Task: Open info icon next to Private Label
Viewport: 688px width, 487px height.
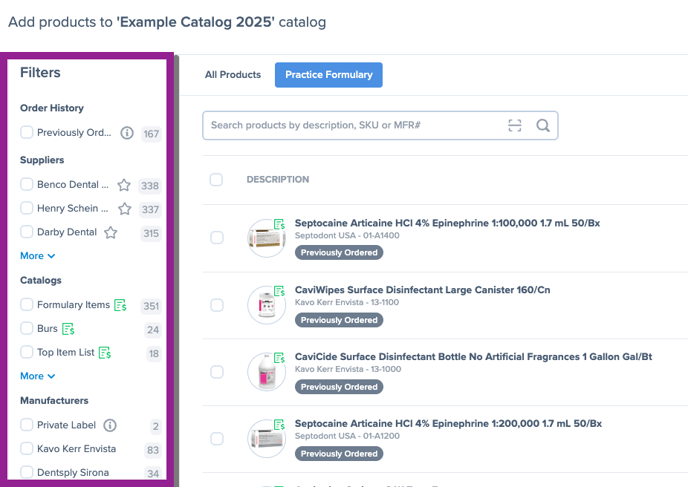Action: (x=110, y=425)
